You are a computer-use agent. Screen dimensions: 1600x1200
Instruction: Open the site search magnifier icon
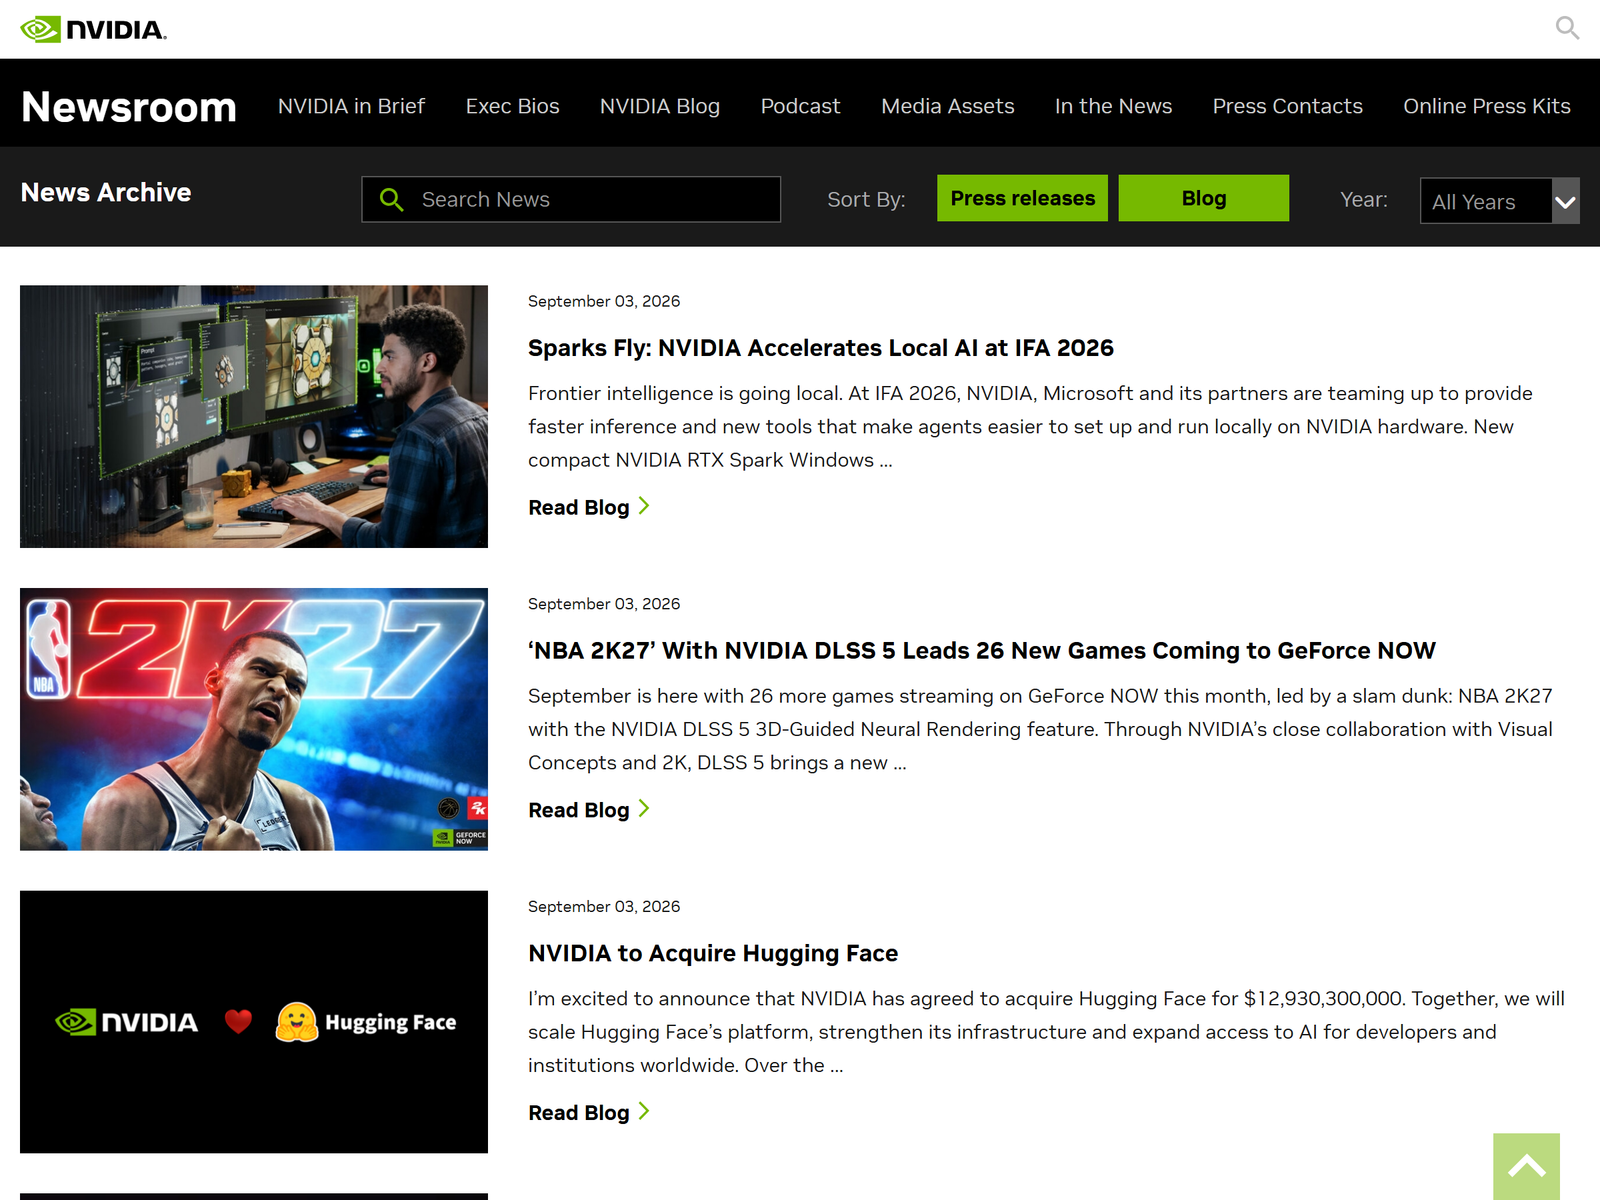[x=1567, y=28]
